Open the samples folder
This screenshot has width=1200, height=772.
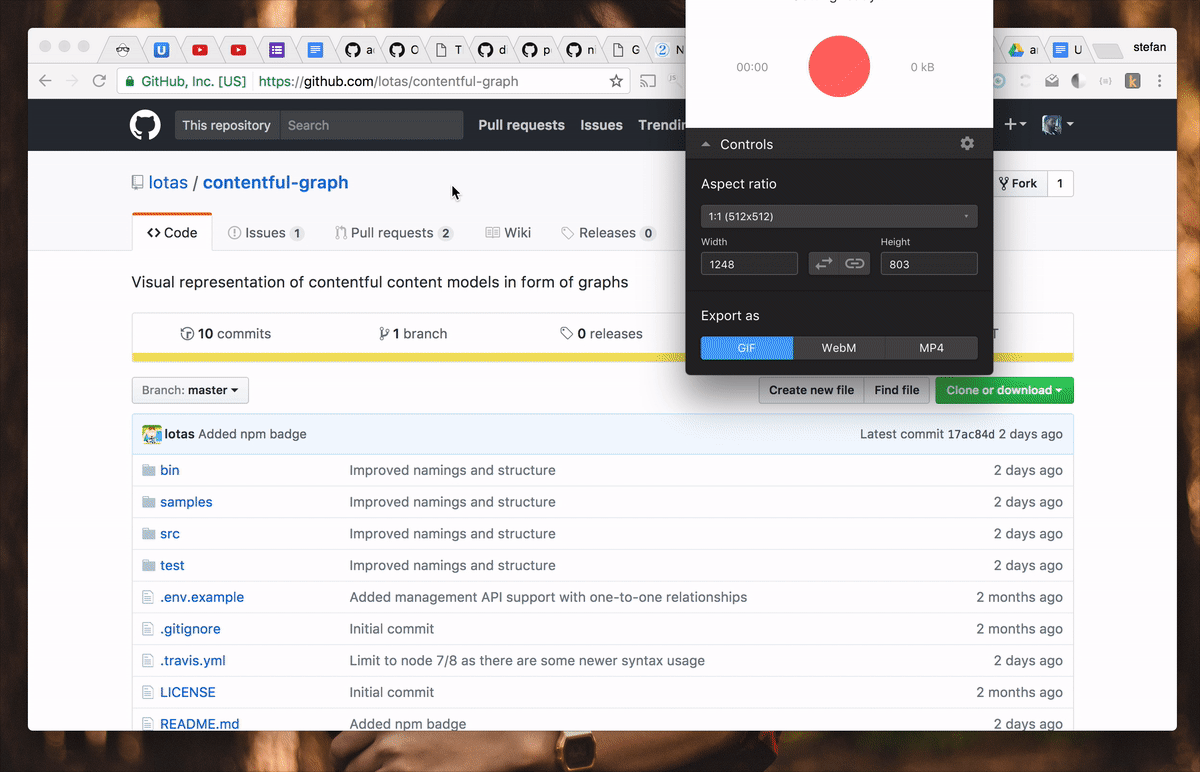point(186,502)
